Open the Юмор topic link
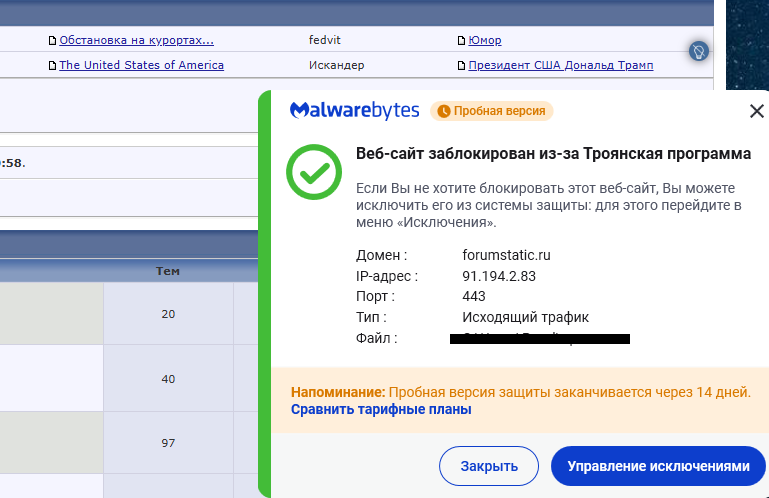 (x=485, y=40)
